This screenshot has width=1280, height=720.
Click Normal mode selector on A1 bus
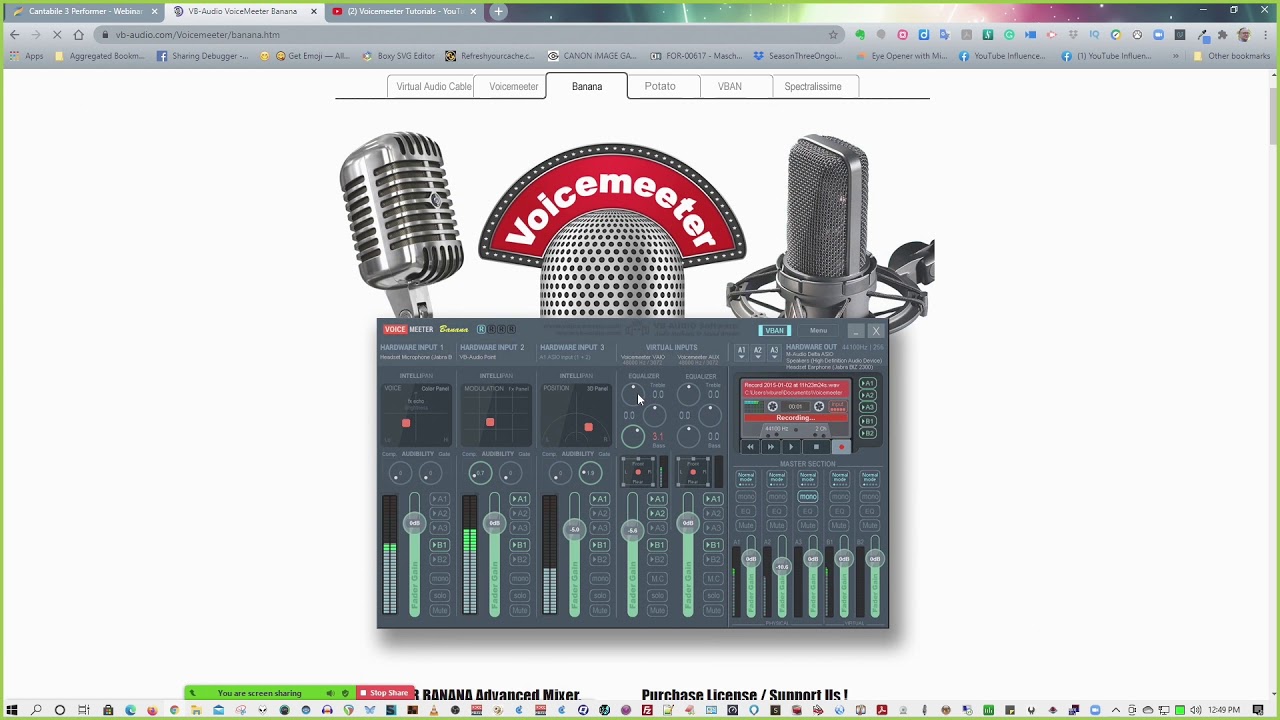pos(746,479)
